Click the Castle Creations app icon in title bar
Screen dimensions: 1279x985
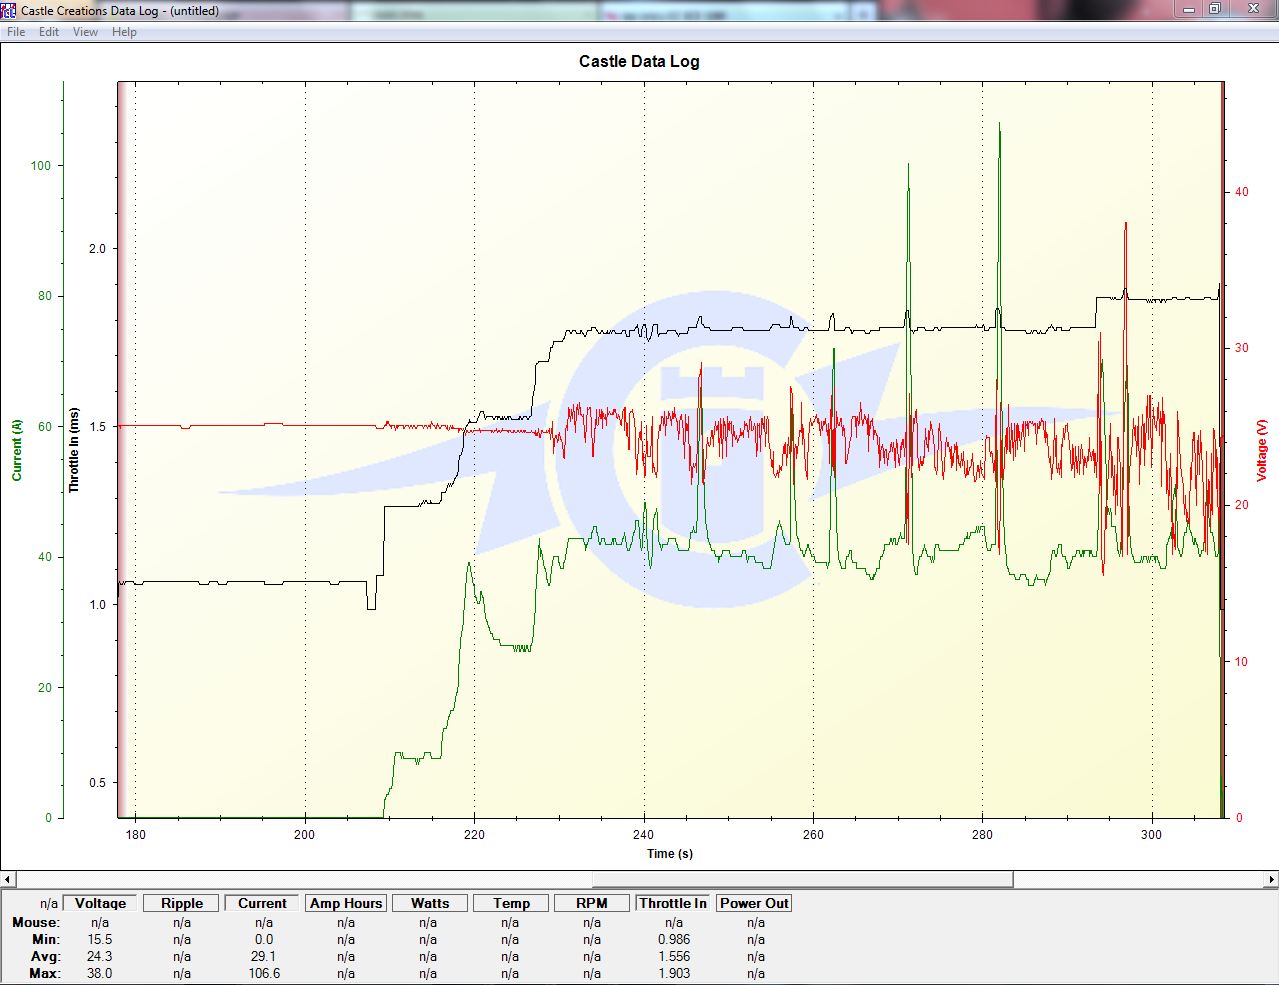click(9, 11)
